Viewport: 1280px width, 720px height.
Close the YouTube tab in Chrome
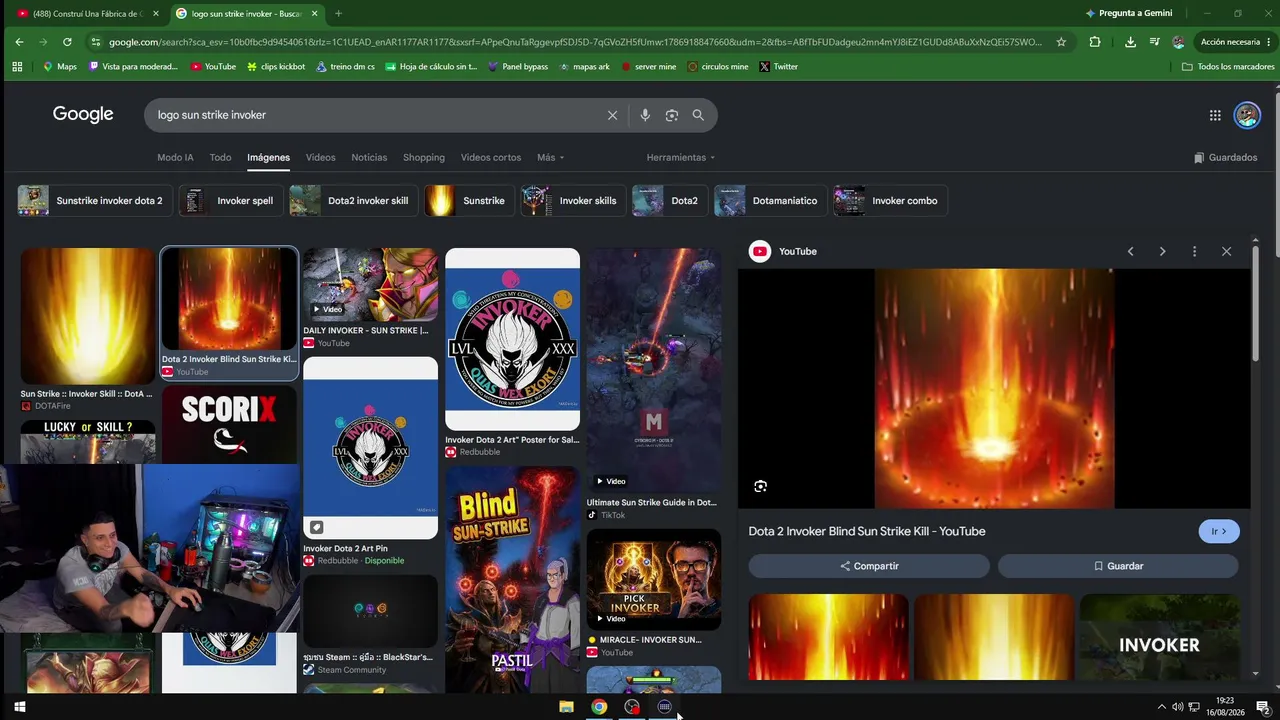[156, 13]
